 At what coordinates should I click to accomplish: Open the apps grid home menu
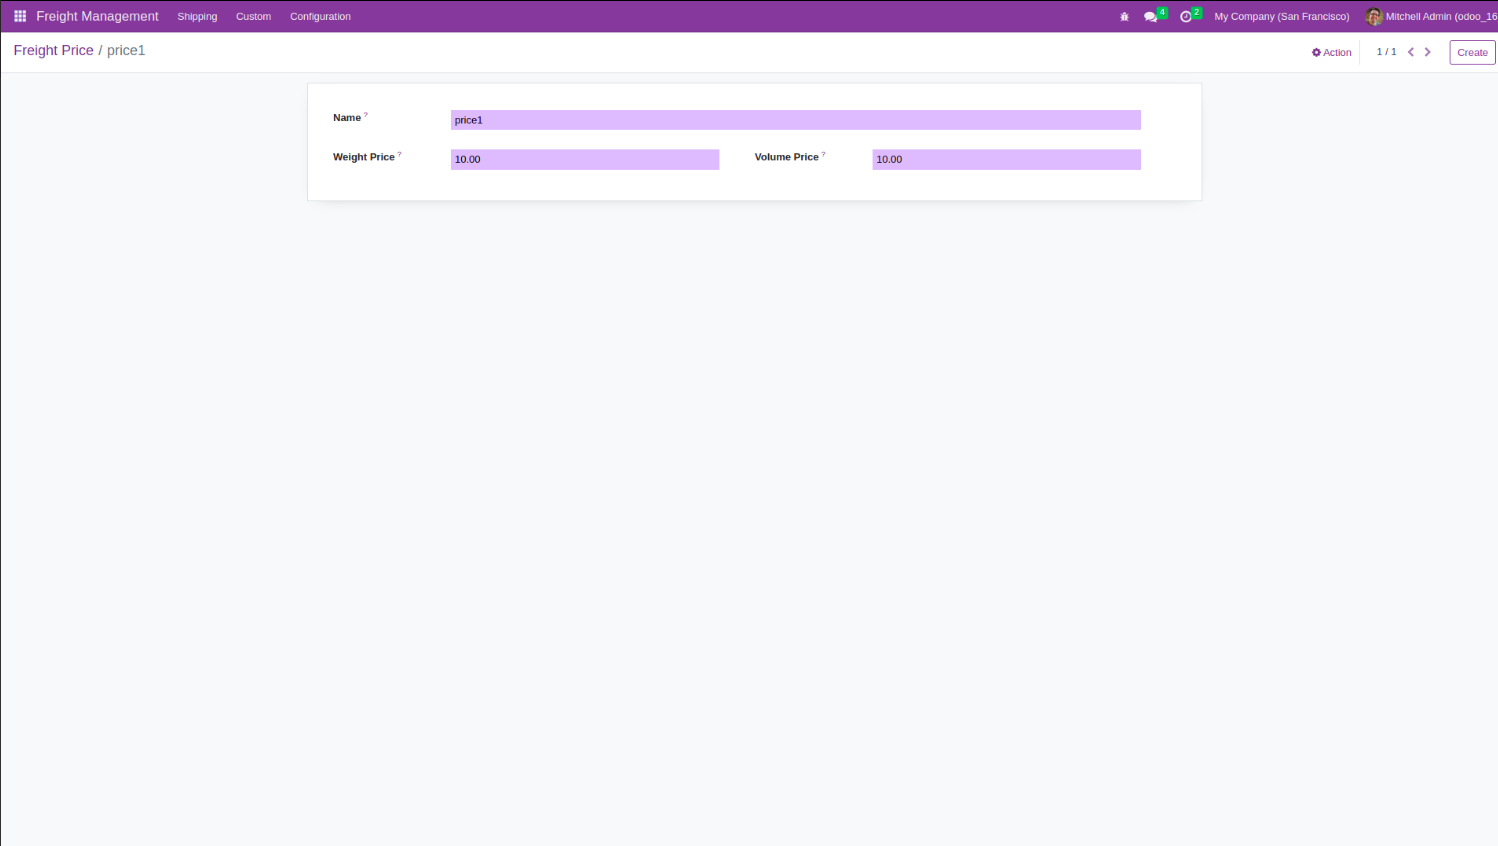click(20, 16)
